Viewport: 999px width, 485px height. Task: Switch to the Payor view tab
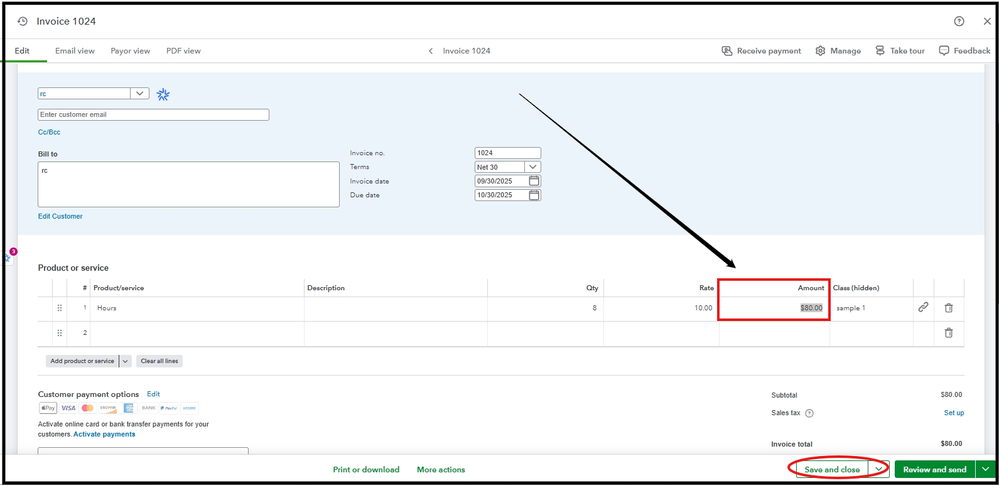(x=131, y=51)
